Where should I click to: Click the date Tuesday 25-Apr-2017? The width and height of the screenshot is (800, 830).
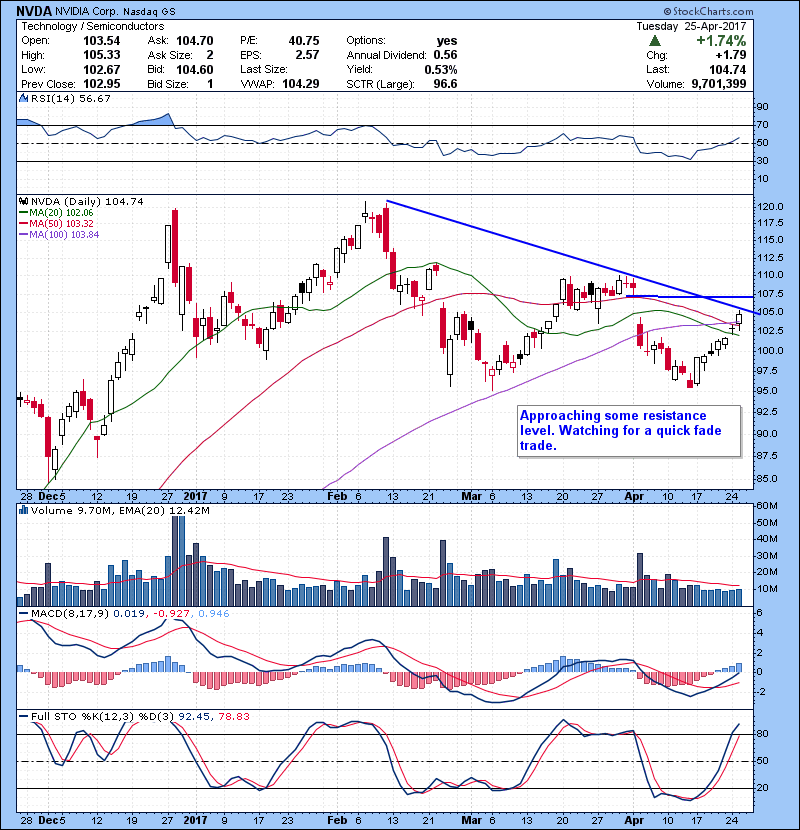tap(691, 26)
